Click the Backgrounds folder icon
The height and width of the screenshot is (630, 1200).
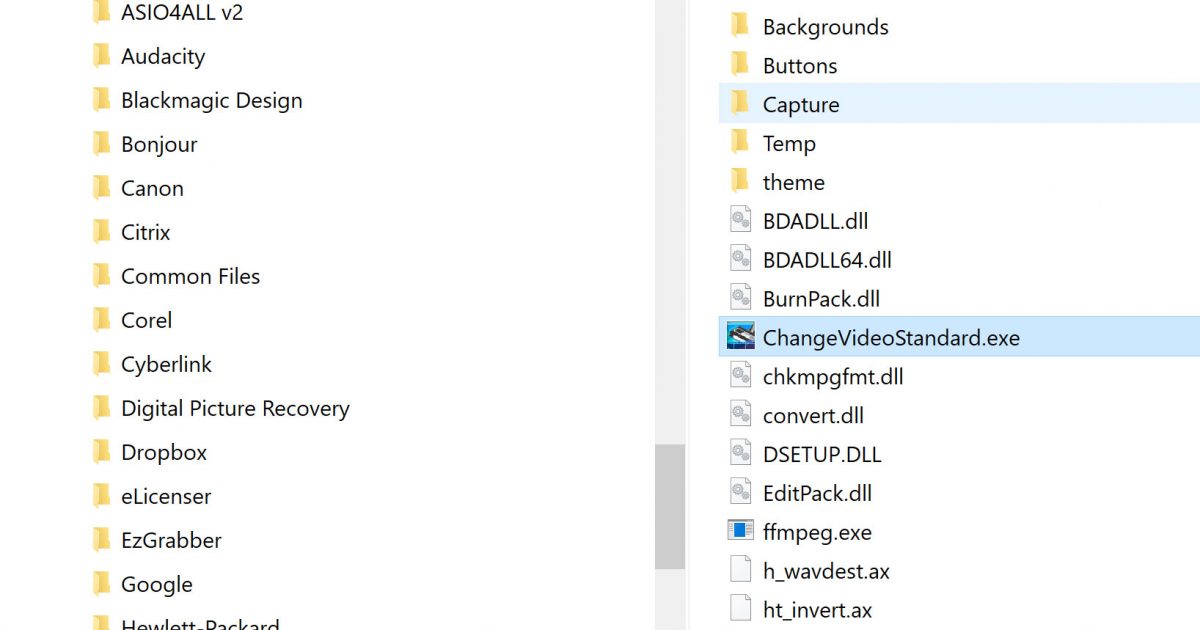click(740, 26)
